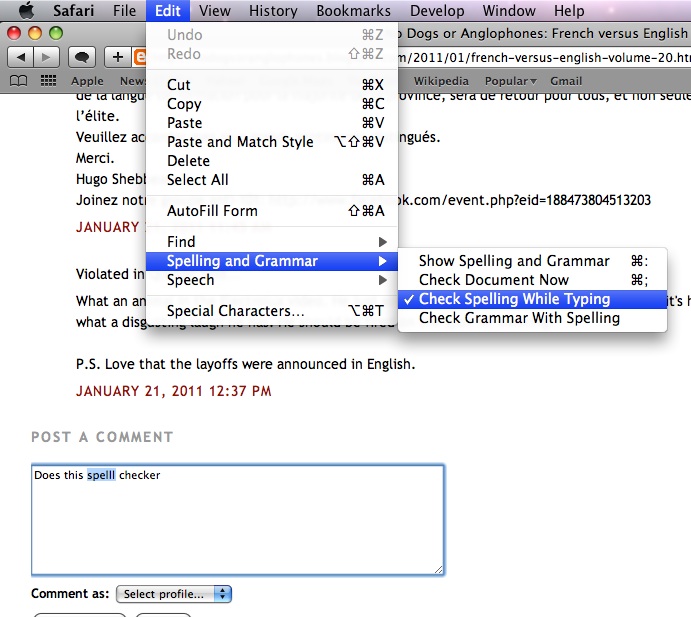Click the green zoom window button
The width and height of the screenshot is (691, 617).
tap(56, 33)
